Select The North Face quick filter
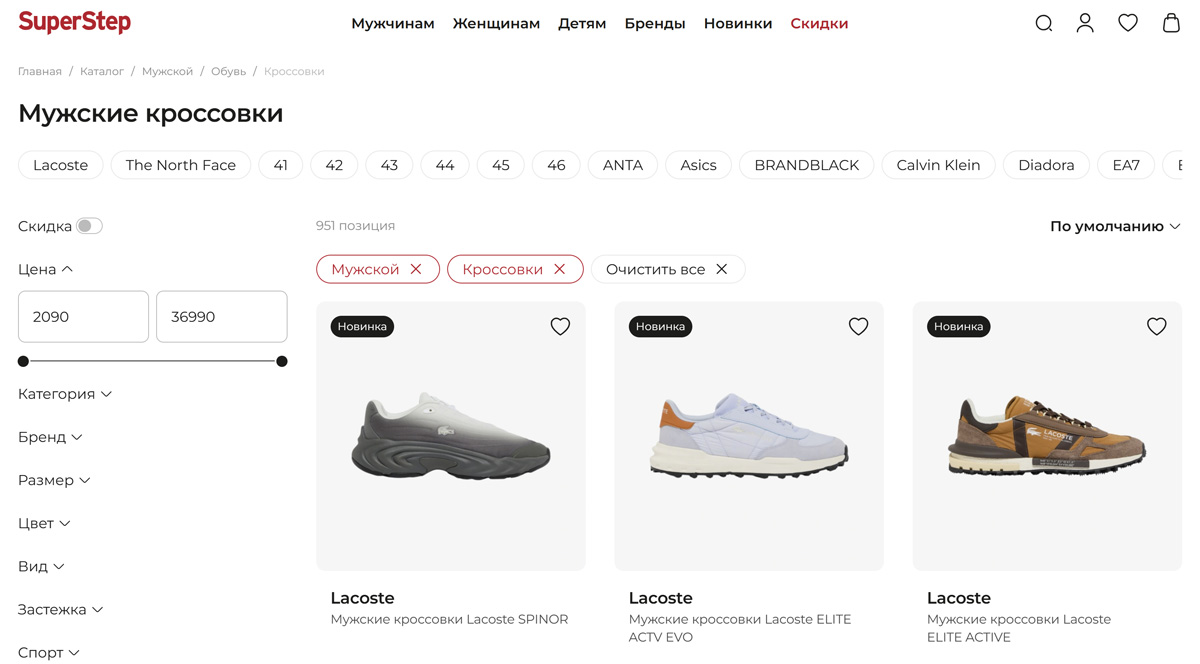Viewport: 1200px width, 664px height. tap(181, 165)
